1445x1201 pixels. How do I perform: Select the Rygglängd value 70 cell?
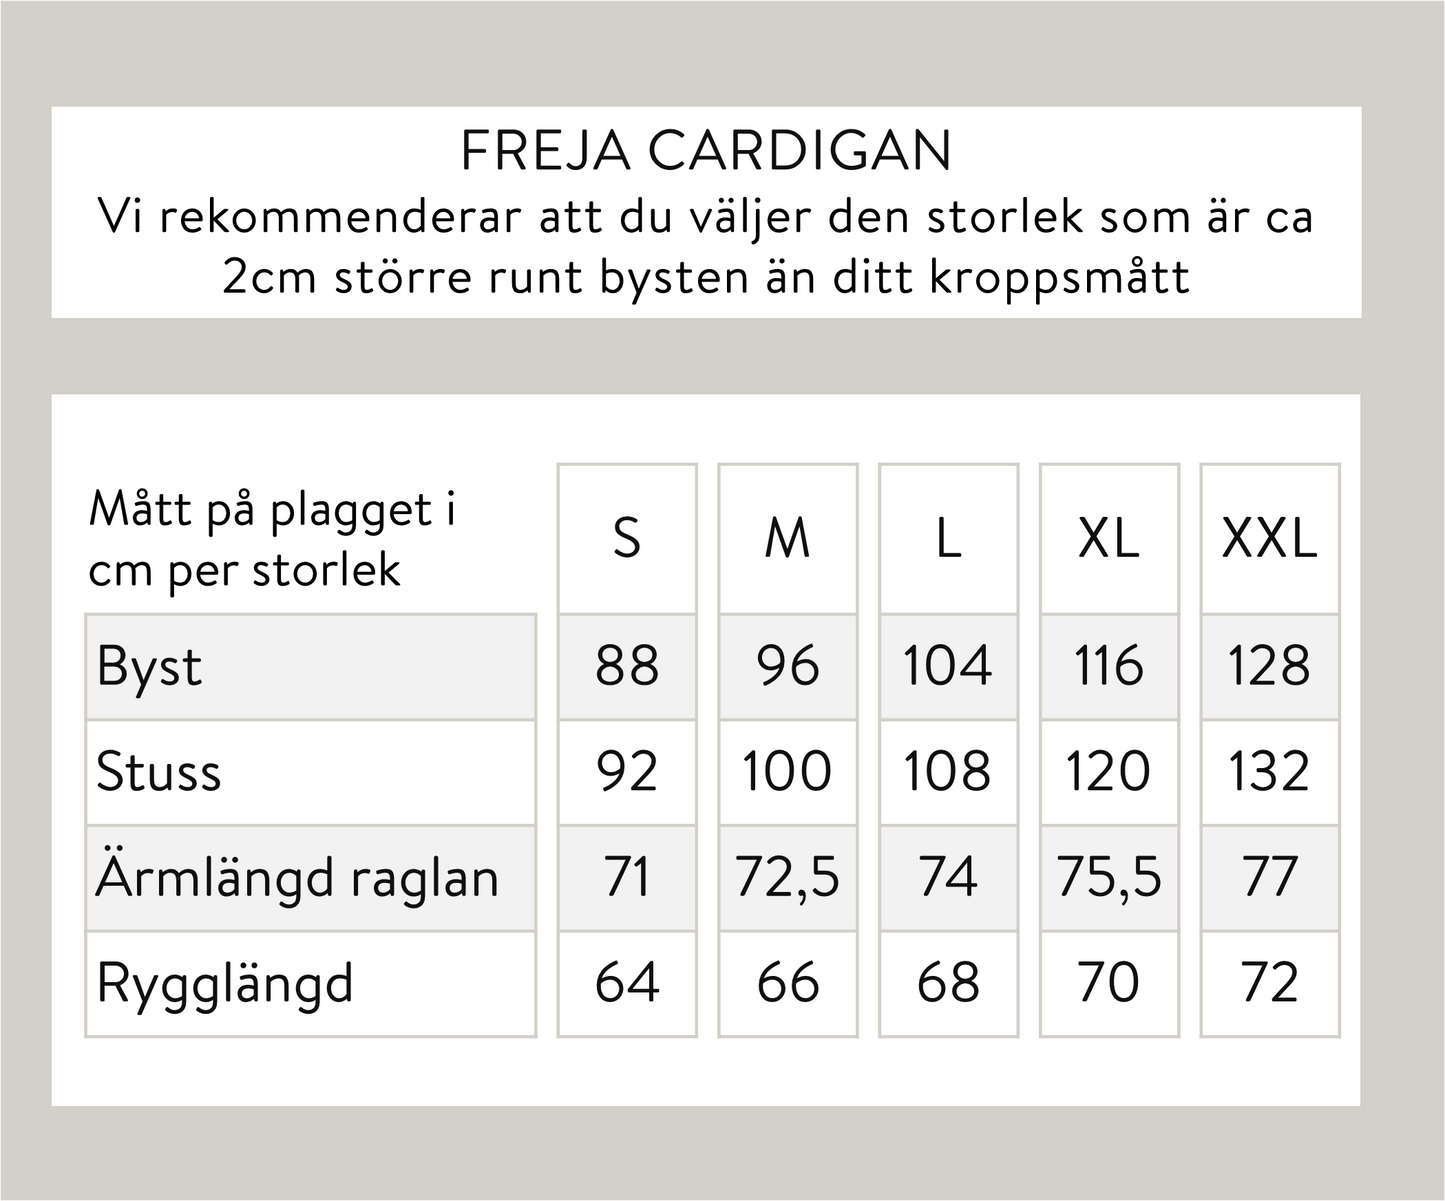coord(1109,984)
